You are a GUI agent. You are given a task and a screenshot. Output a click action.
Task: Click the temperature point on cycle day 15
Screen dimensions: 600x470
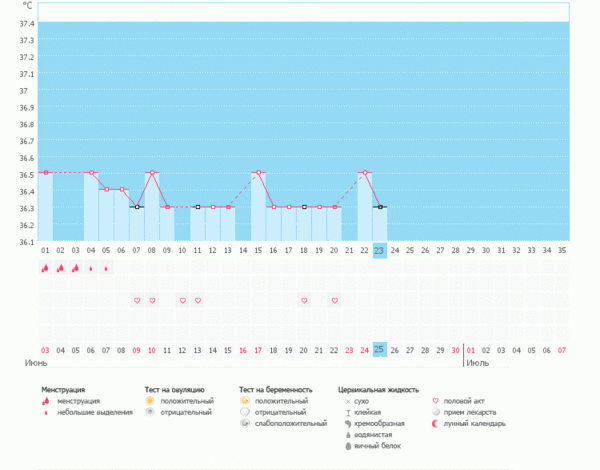pos(258,173)
